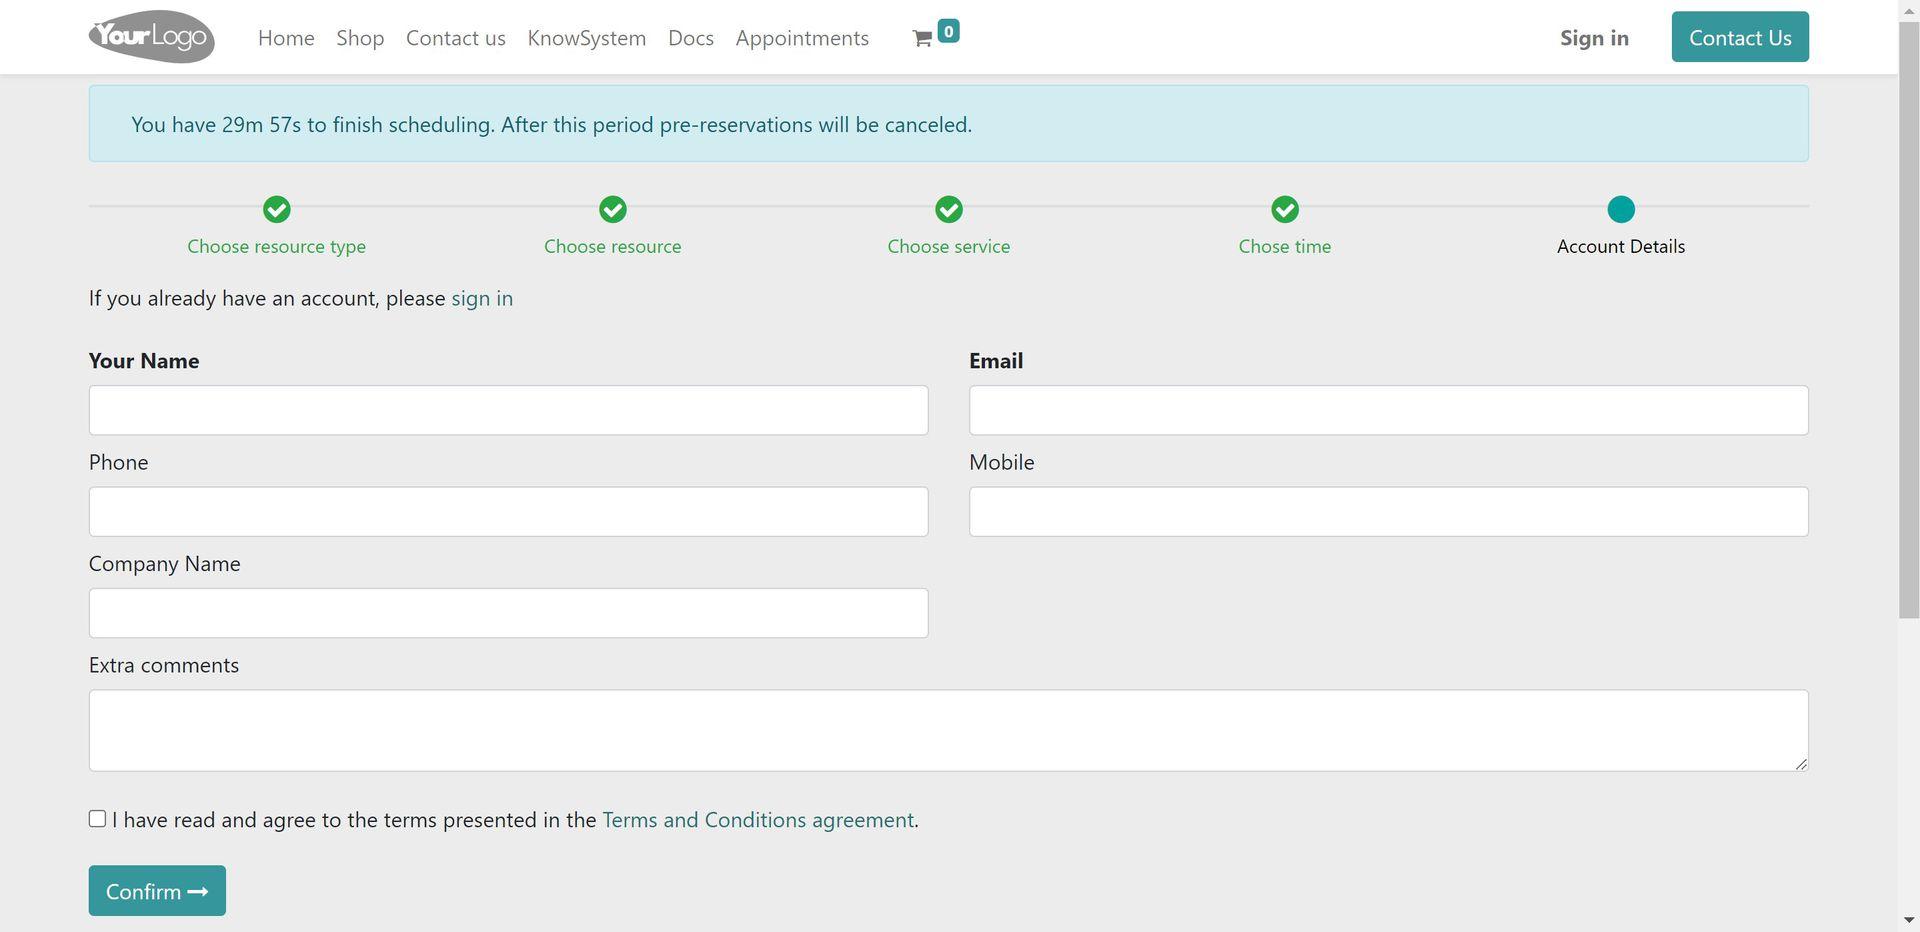Click the page vertical scrollbar thumb
The image size is (1920, 932).
(1909, 319)
